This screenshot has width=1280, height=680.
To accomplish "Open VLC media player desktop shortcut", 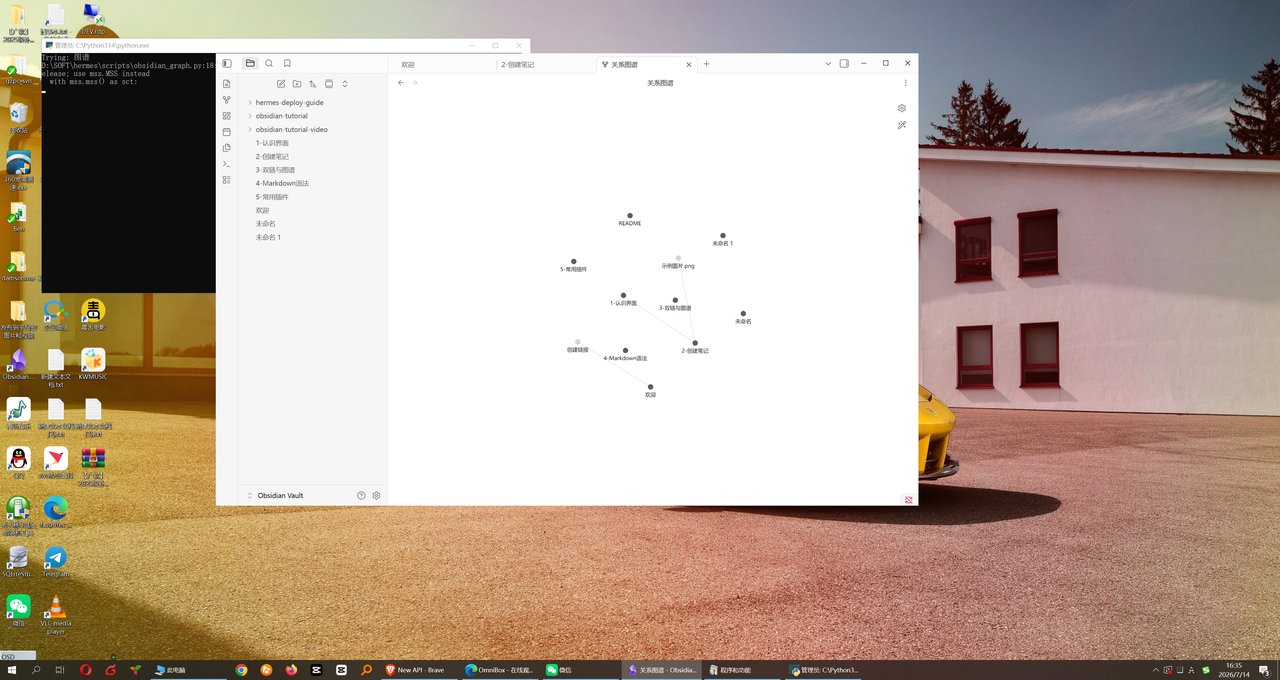I will (56, 615).
